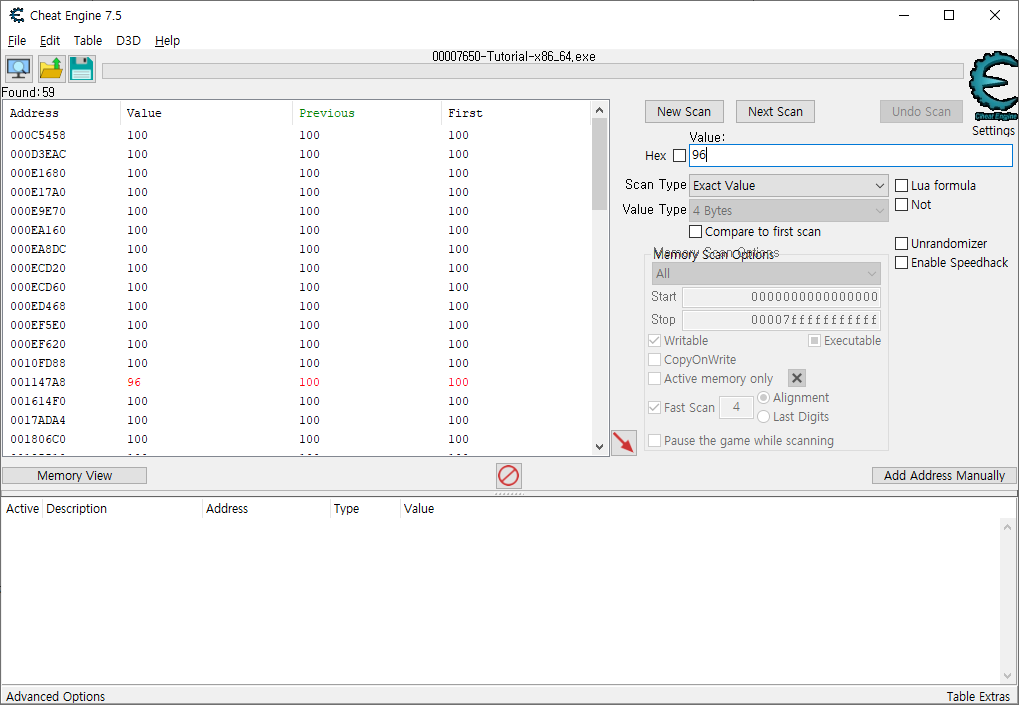Open Table Extras
The width and height of the screenshot is (1019, 705).
tap(978, 696)
